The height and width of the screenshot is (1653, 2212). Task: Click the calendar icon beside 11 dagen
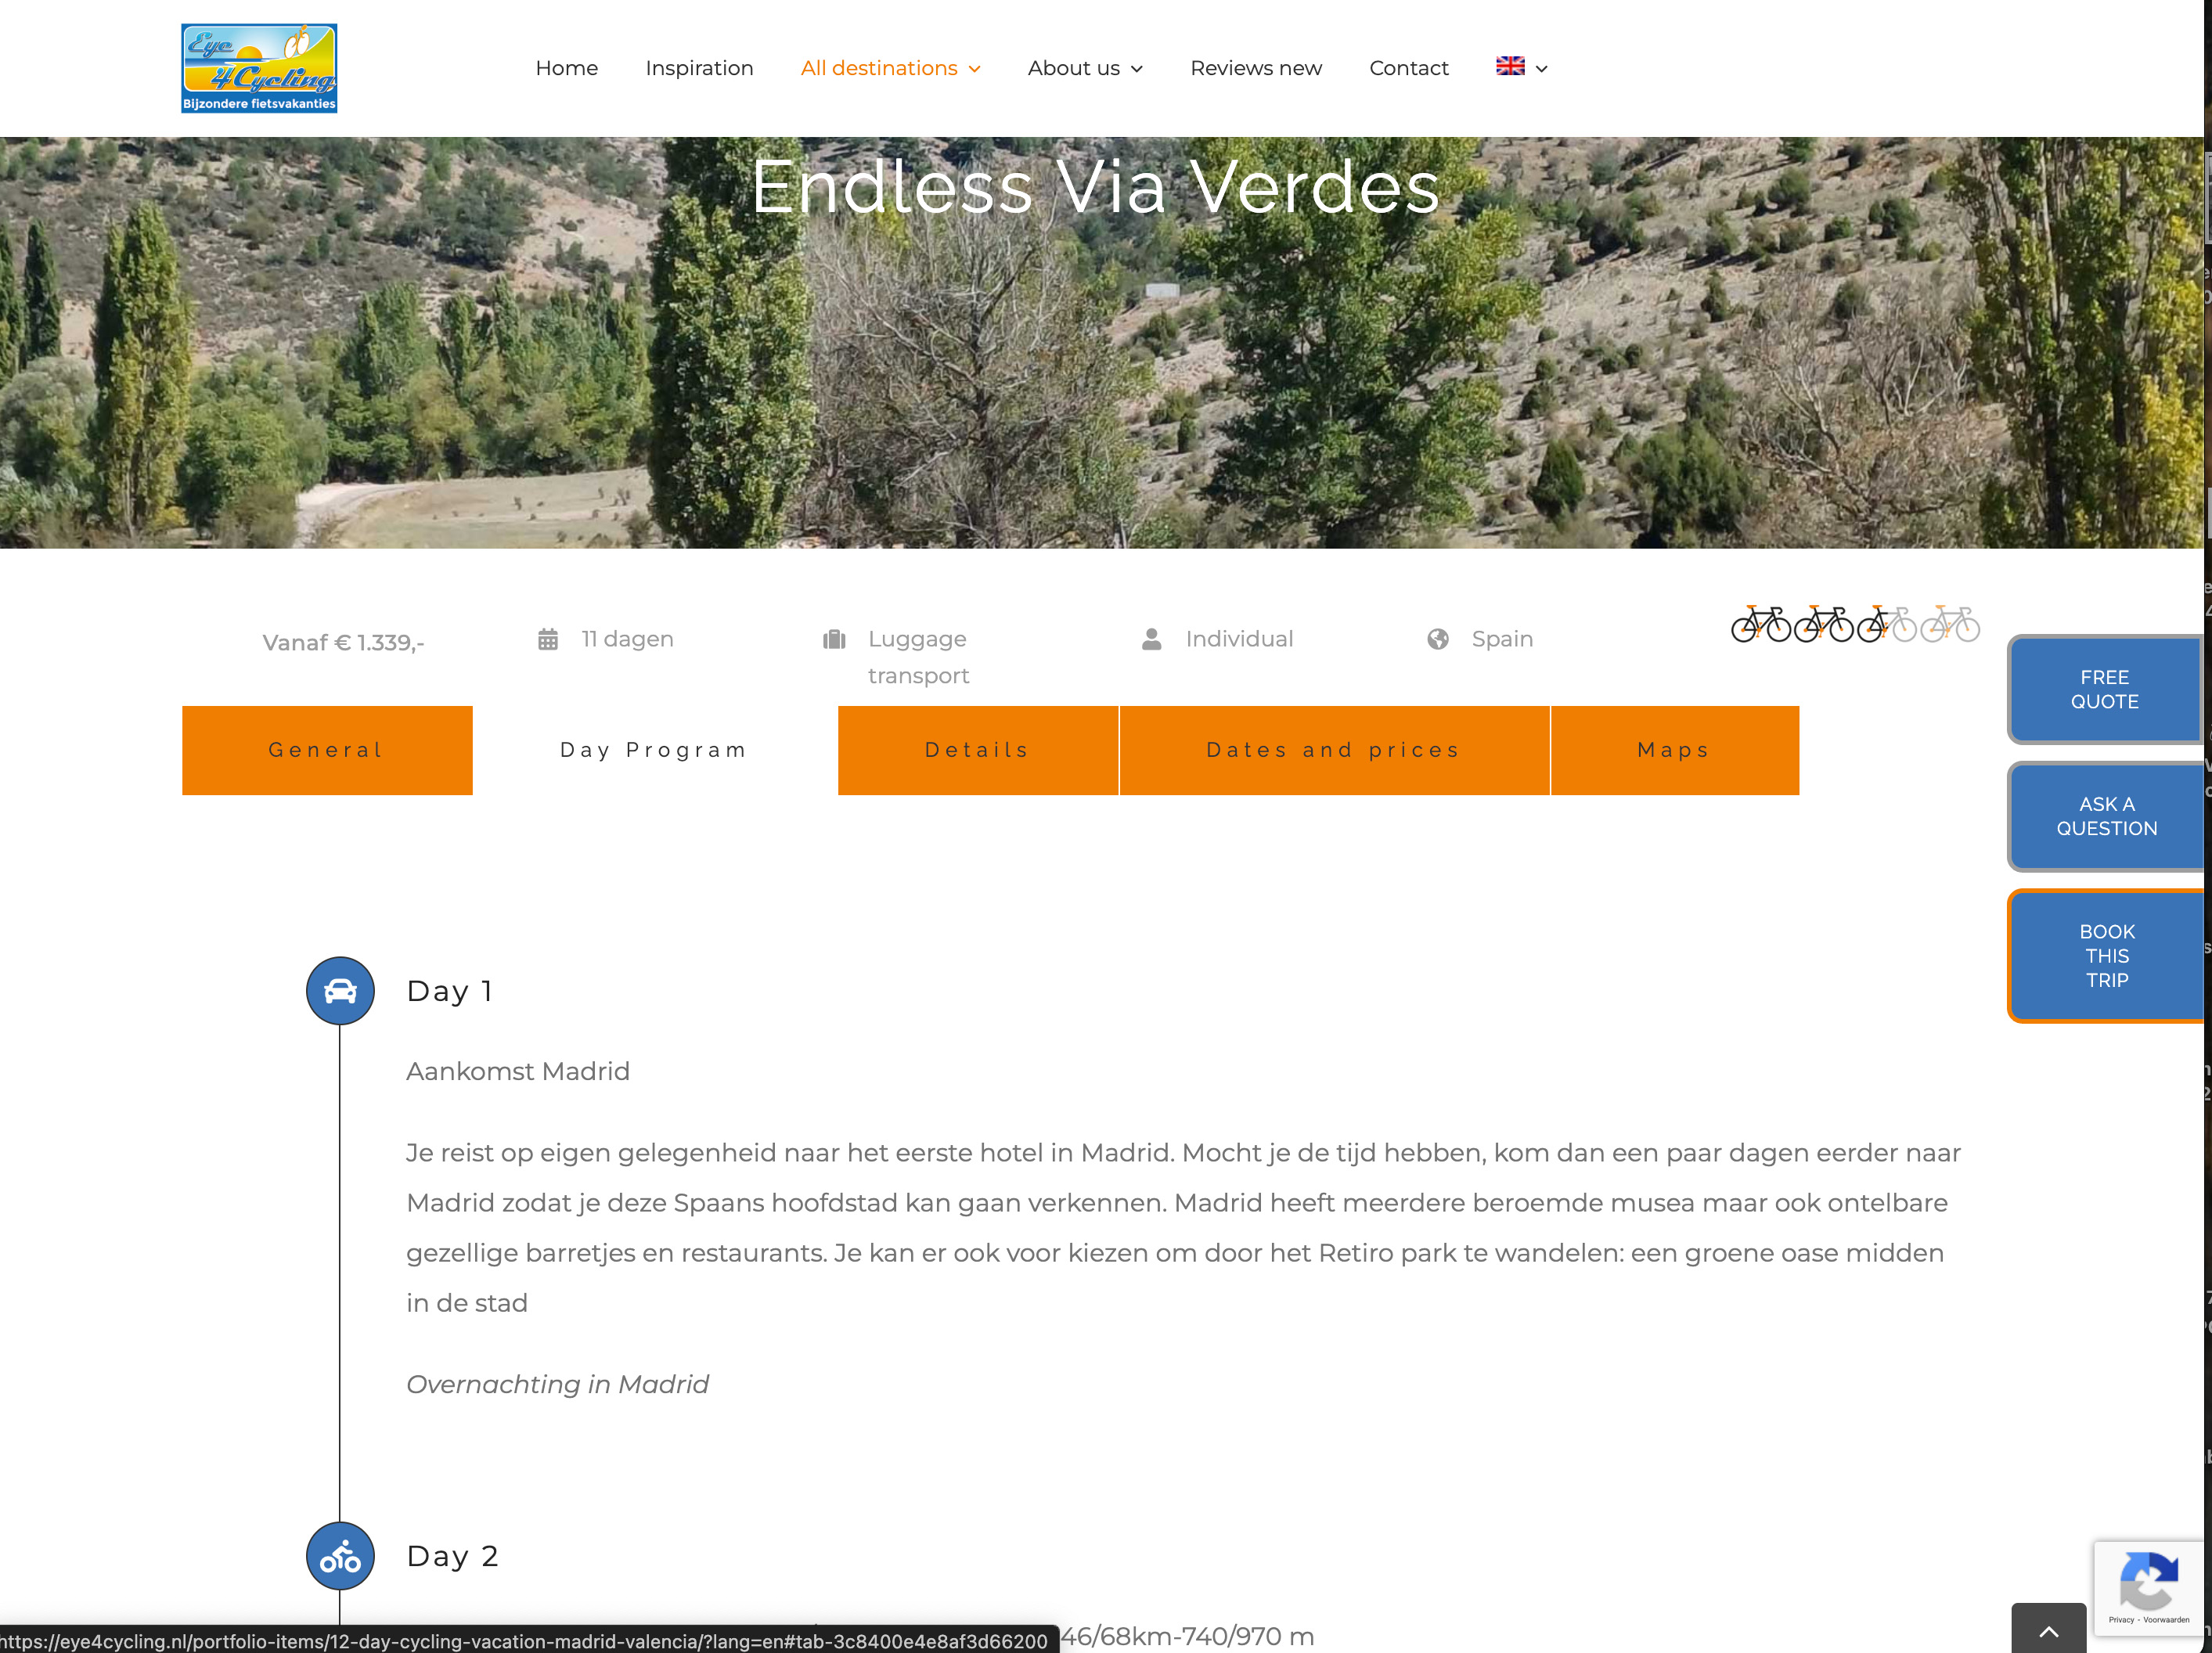click(548, 639)
